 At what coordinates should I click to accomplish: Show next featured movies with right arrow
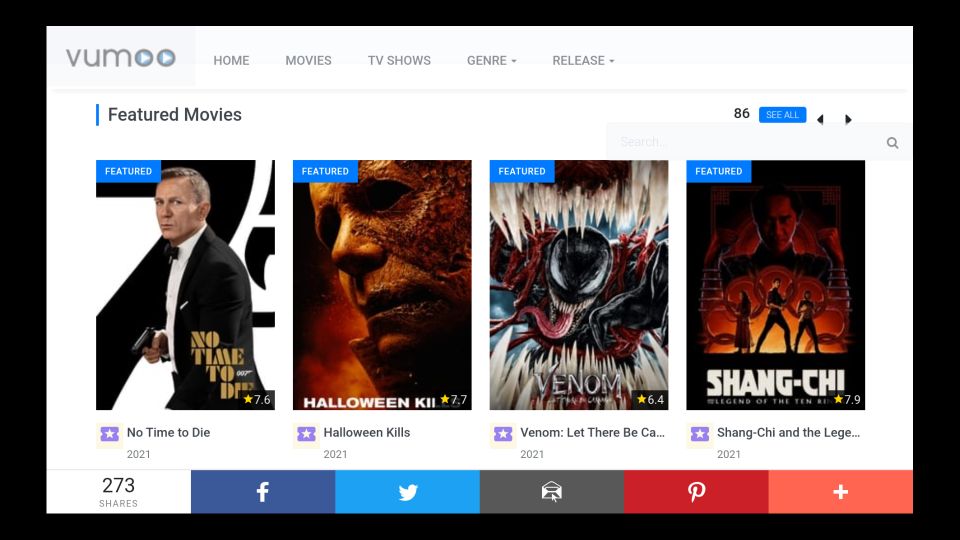(848, 119)
